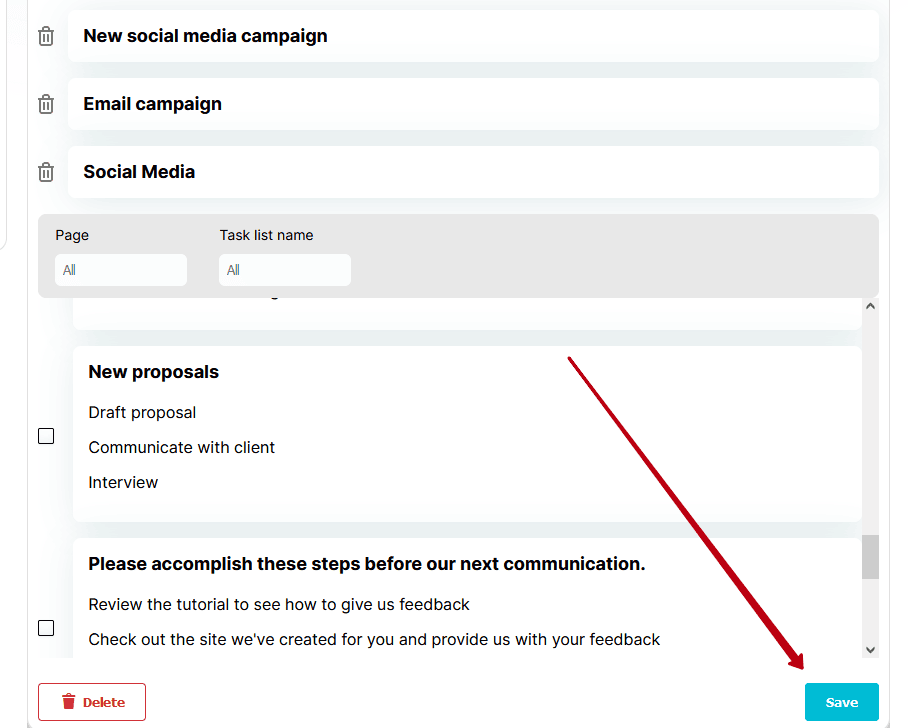This screenshot has width=908, height=728.
Task: Open the Task list name filter dropdown
Action: click(x=285, y=270)
